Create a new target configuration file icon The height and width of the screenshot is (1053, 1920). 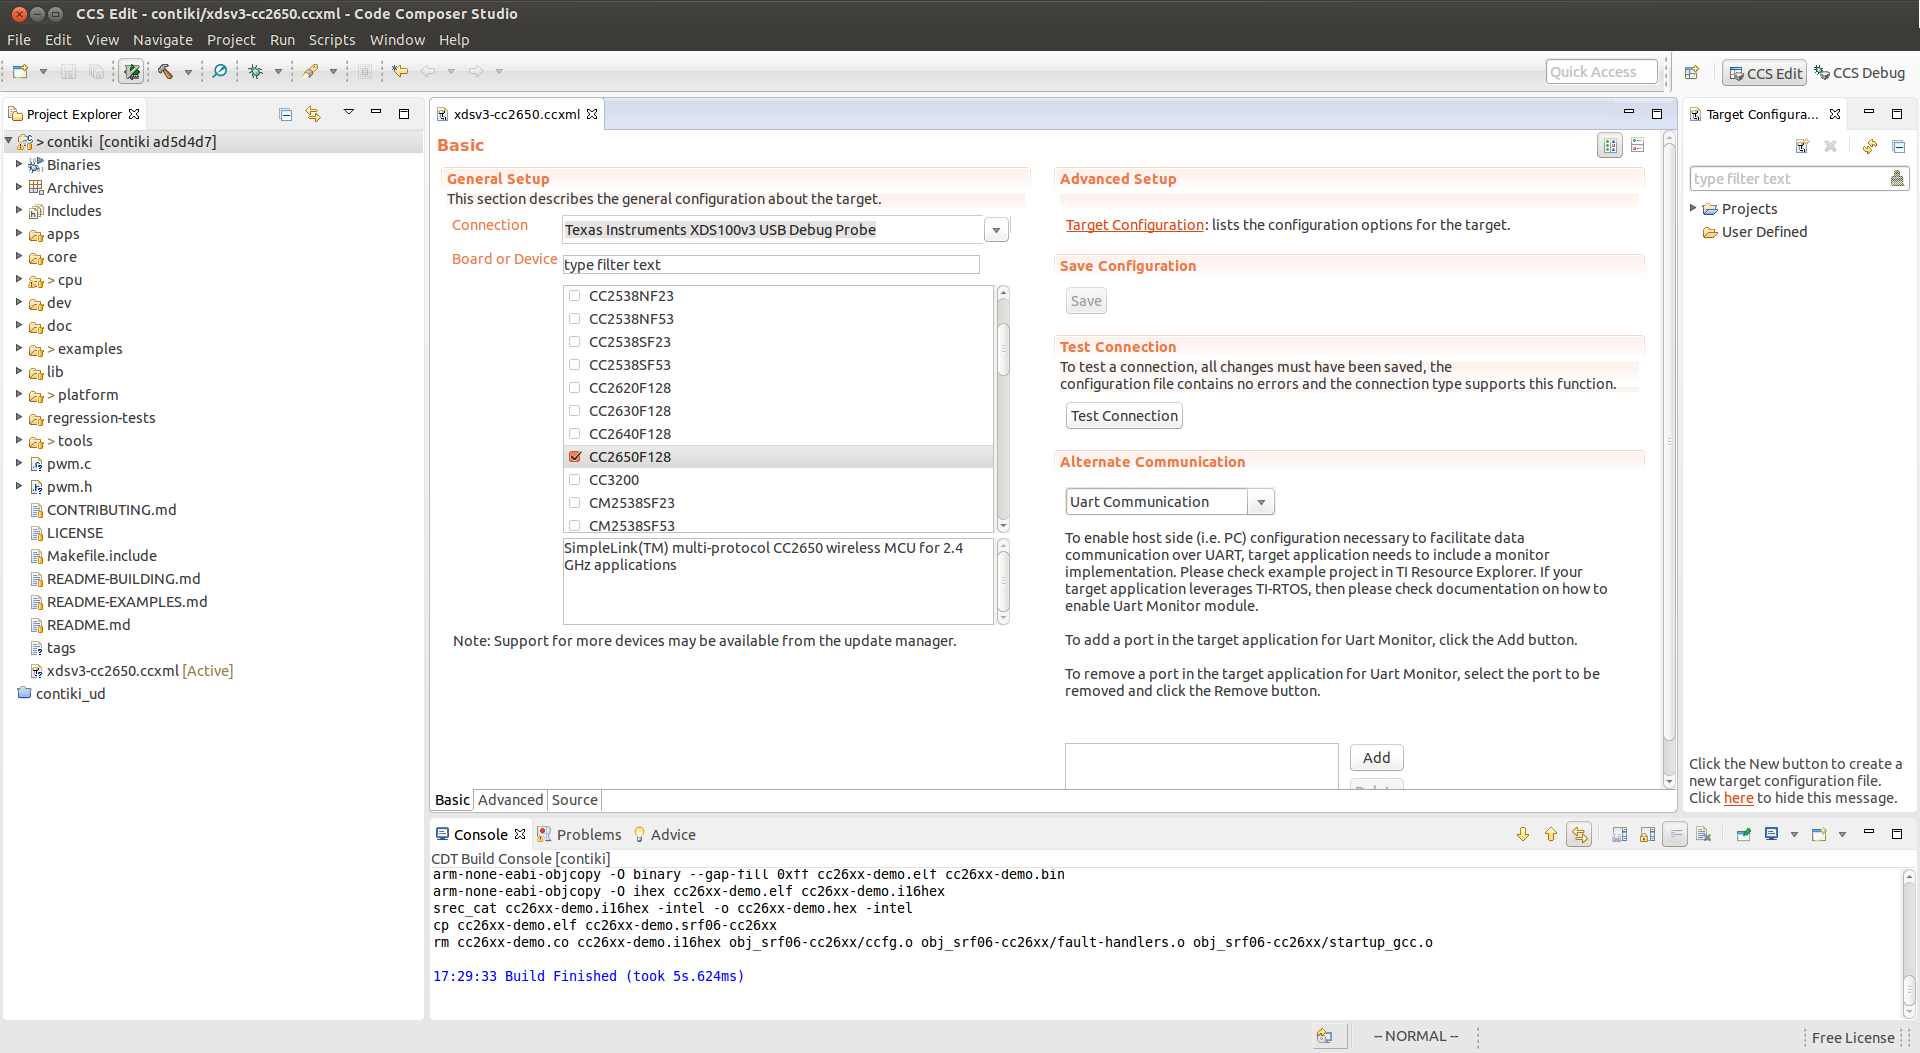click(1802, 146)
